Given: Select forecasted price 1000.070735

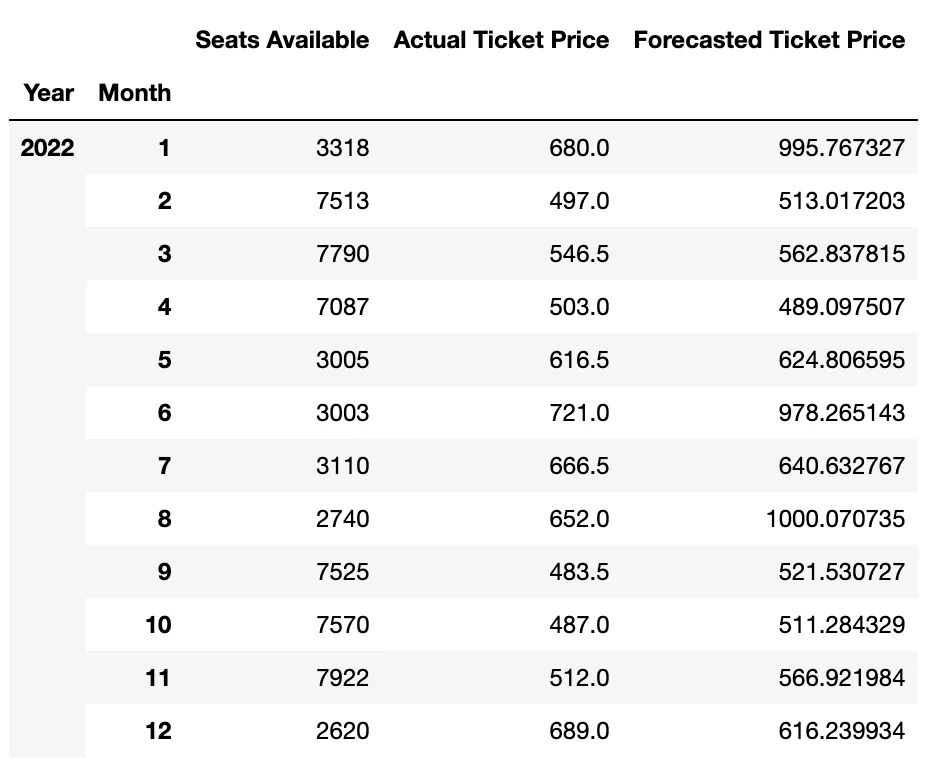Looking at the screenshot, I should (835, 519).
